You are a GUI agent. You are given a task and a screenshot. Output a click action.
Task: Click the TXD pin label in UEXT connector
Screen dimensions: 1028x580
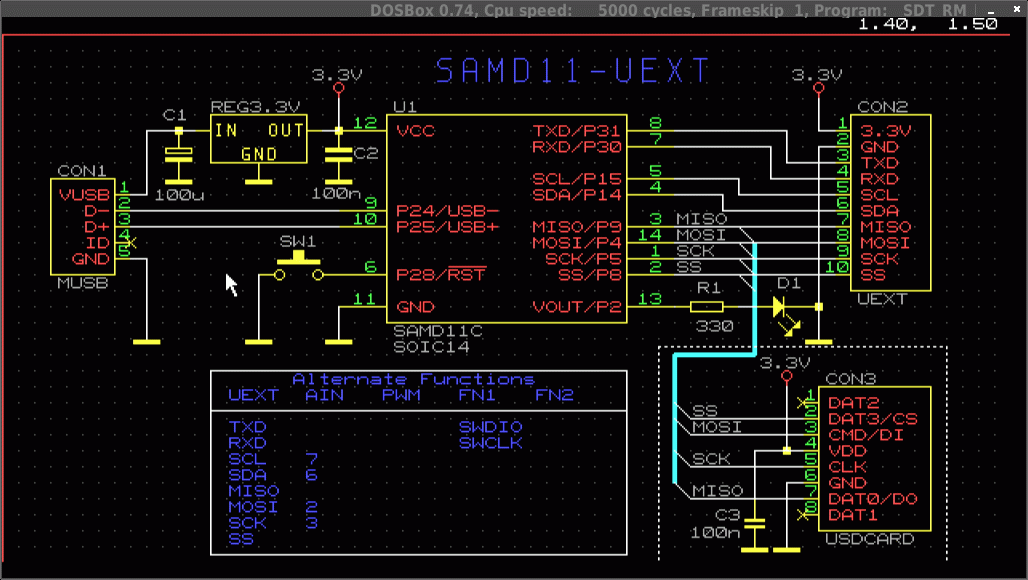[879, 163]
